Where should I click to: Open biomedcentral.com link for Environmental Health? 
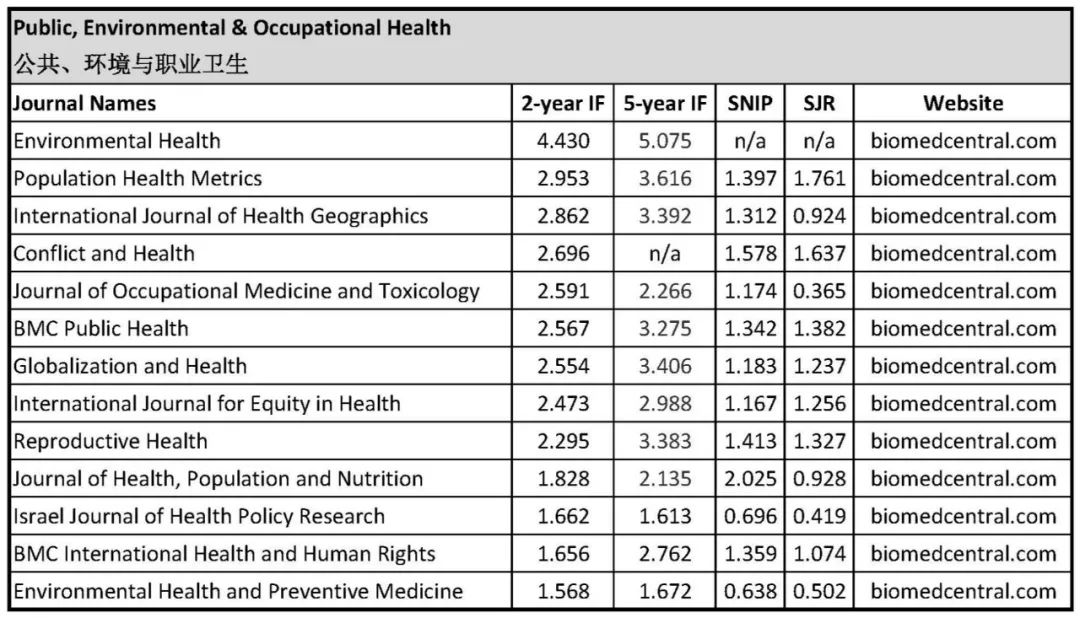(x=962, y=141)
